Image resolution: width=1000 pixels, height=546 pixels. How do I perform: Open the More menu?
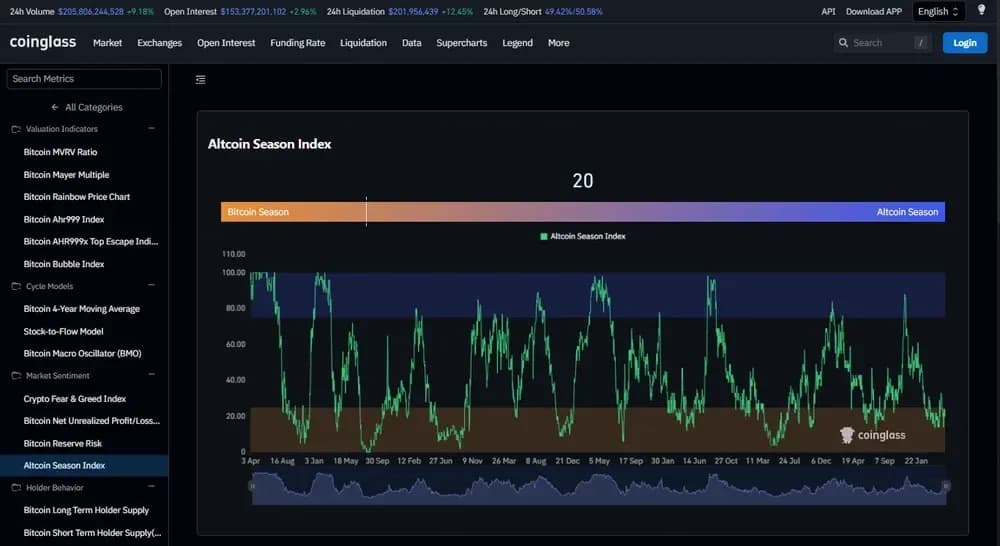click(559, 43)
